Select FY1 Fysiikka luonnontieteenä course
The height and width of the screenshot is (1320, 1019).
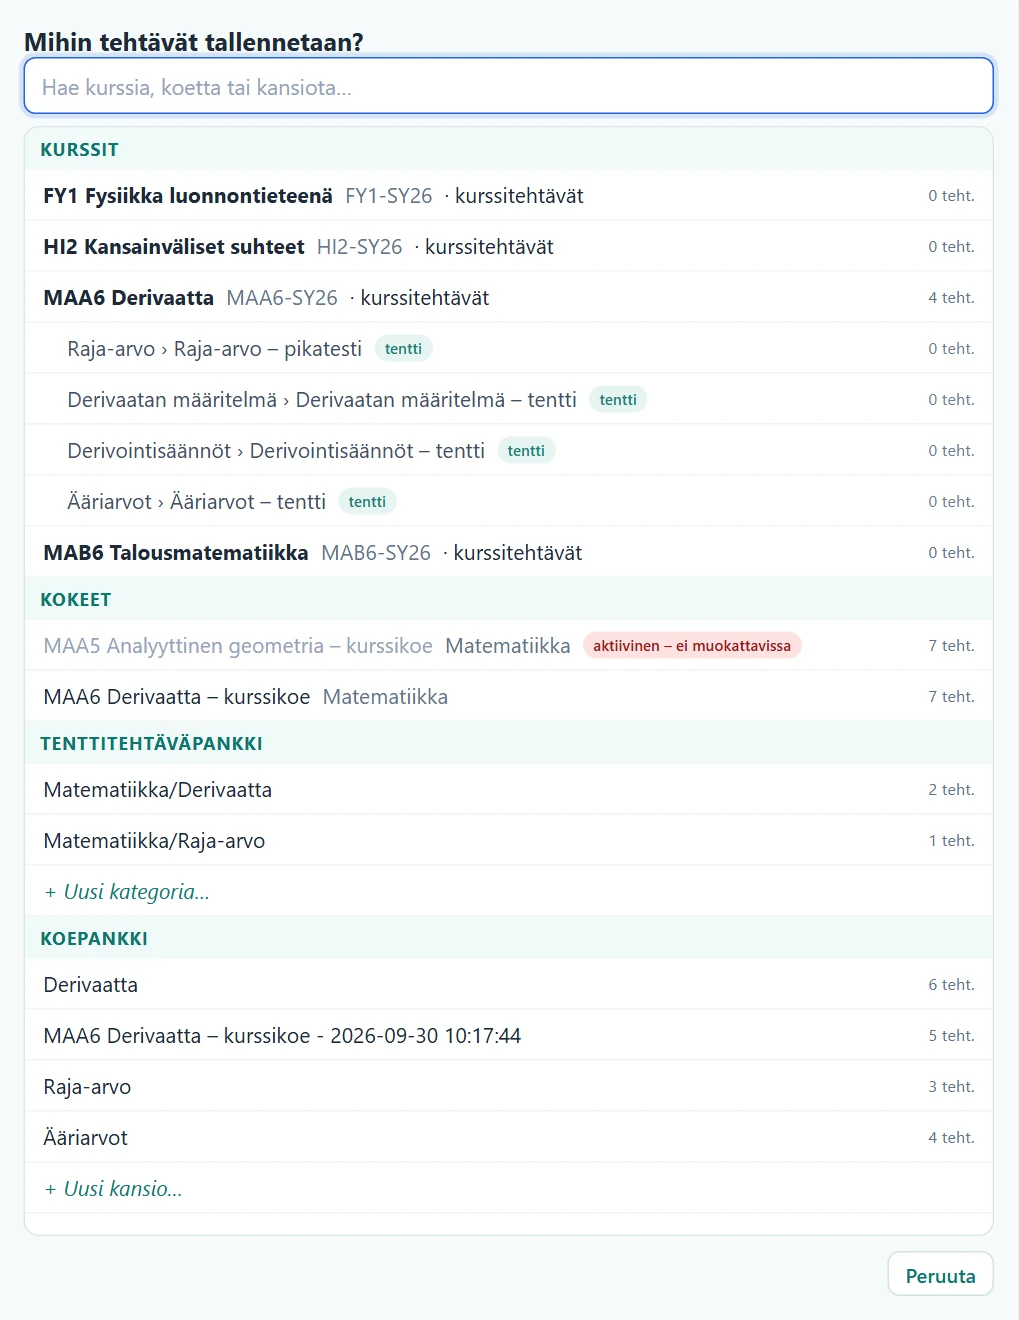[508, 195]
